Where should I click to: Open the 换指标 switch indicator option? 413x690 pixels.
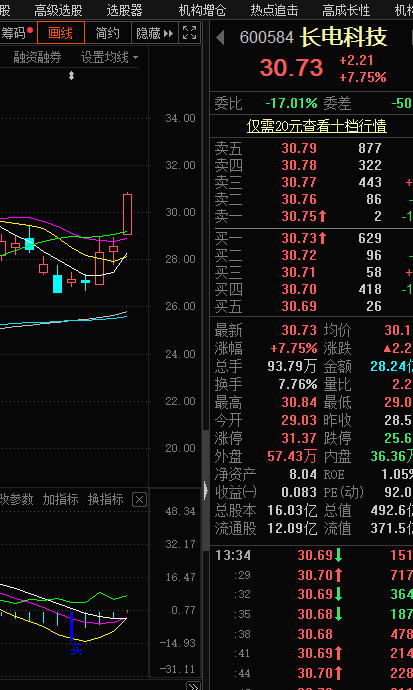pyautogui.click(x=106, y=499)
